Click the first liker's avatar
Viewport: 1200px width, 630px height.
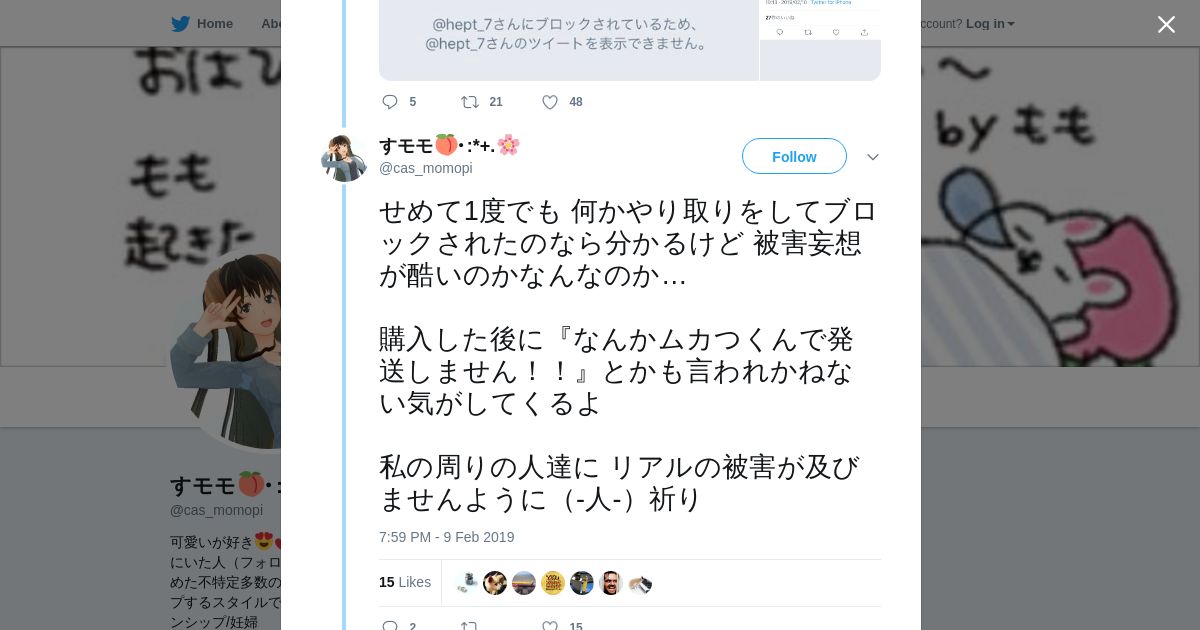(466, 583)
